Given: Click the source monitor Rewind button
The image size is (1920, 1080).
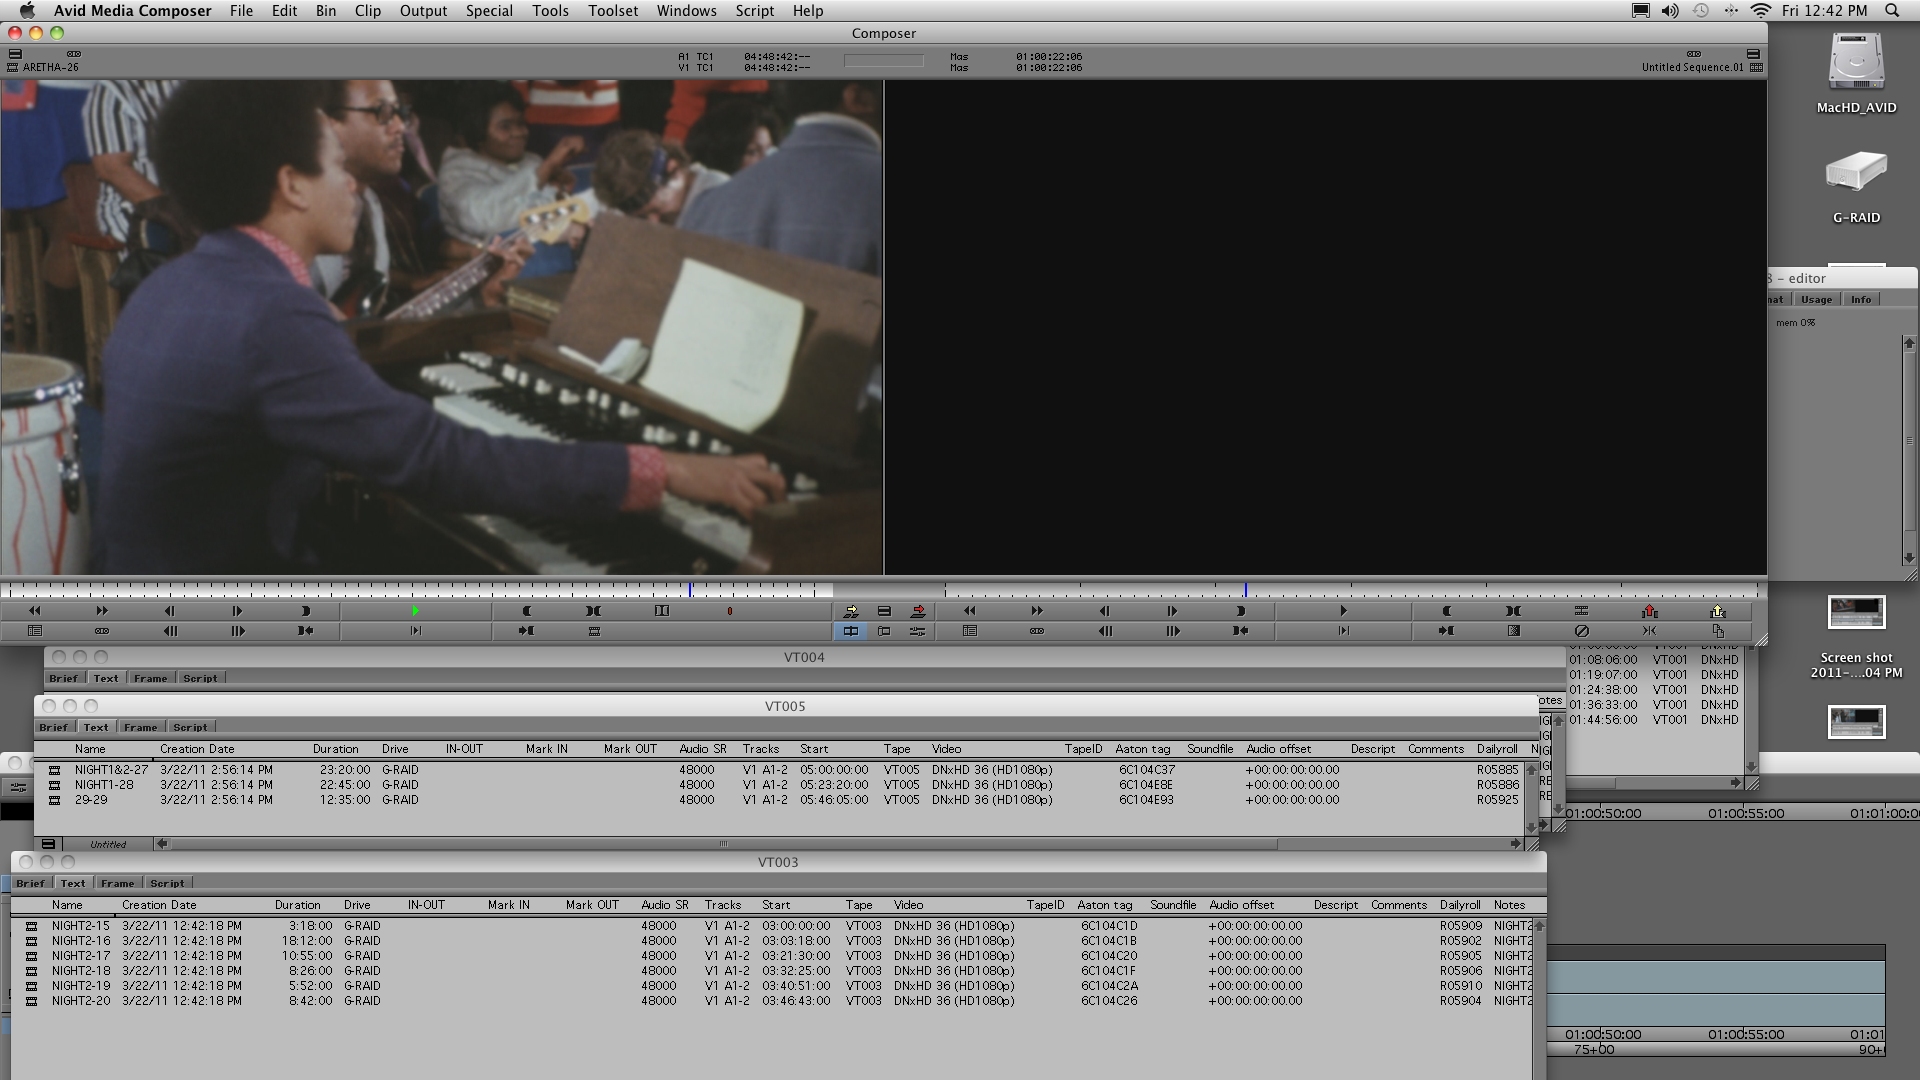Looking at the screenshot, I should pyautogui.click(x=34, y=611).
